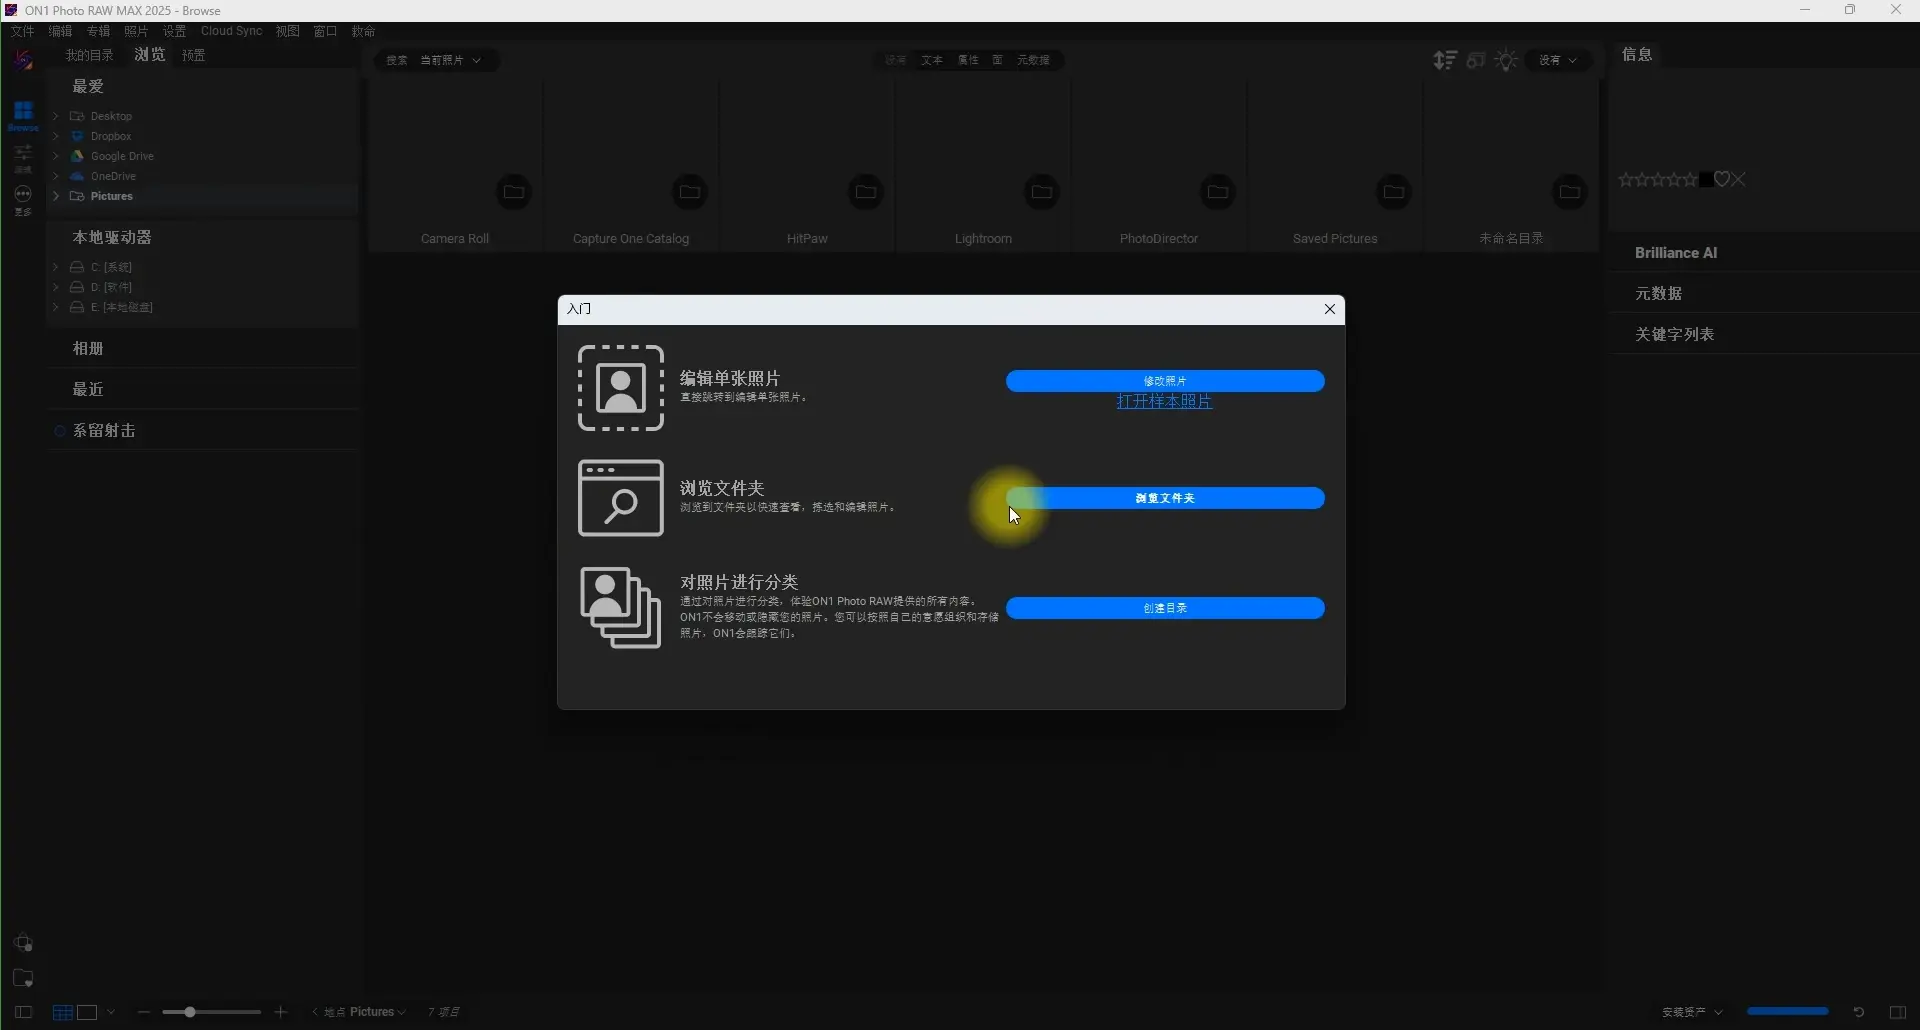Click the catalog photos icon in dialog
Screen dimensions: 1920x1030
click(620, 608)
